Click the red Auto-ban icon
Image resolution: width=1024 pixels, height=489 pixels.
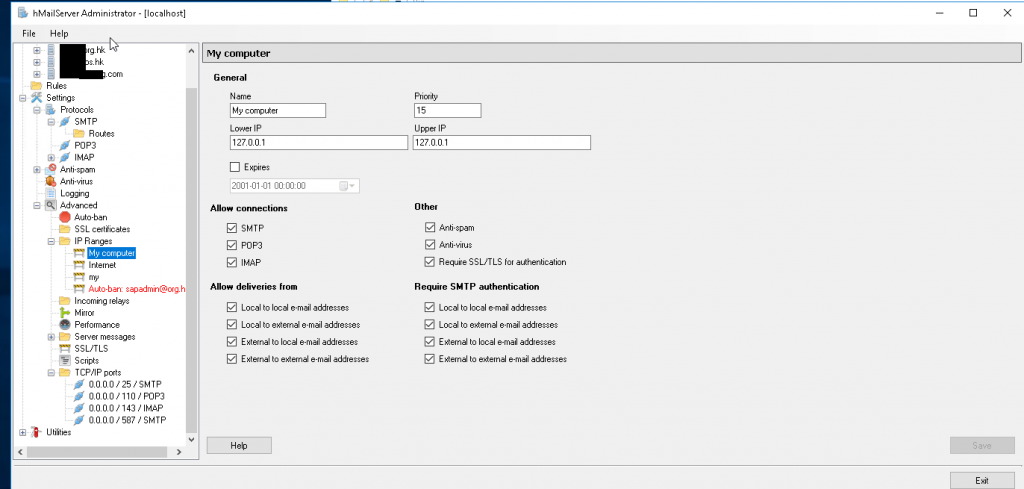65,217
